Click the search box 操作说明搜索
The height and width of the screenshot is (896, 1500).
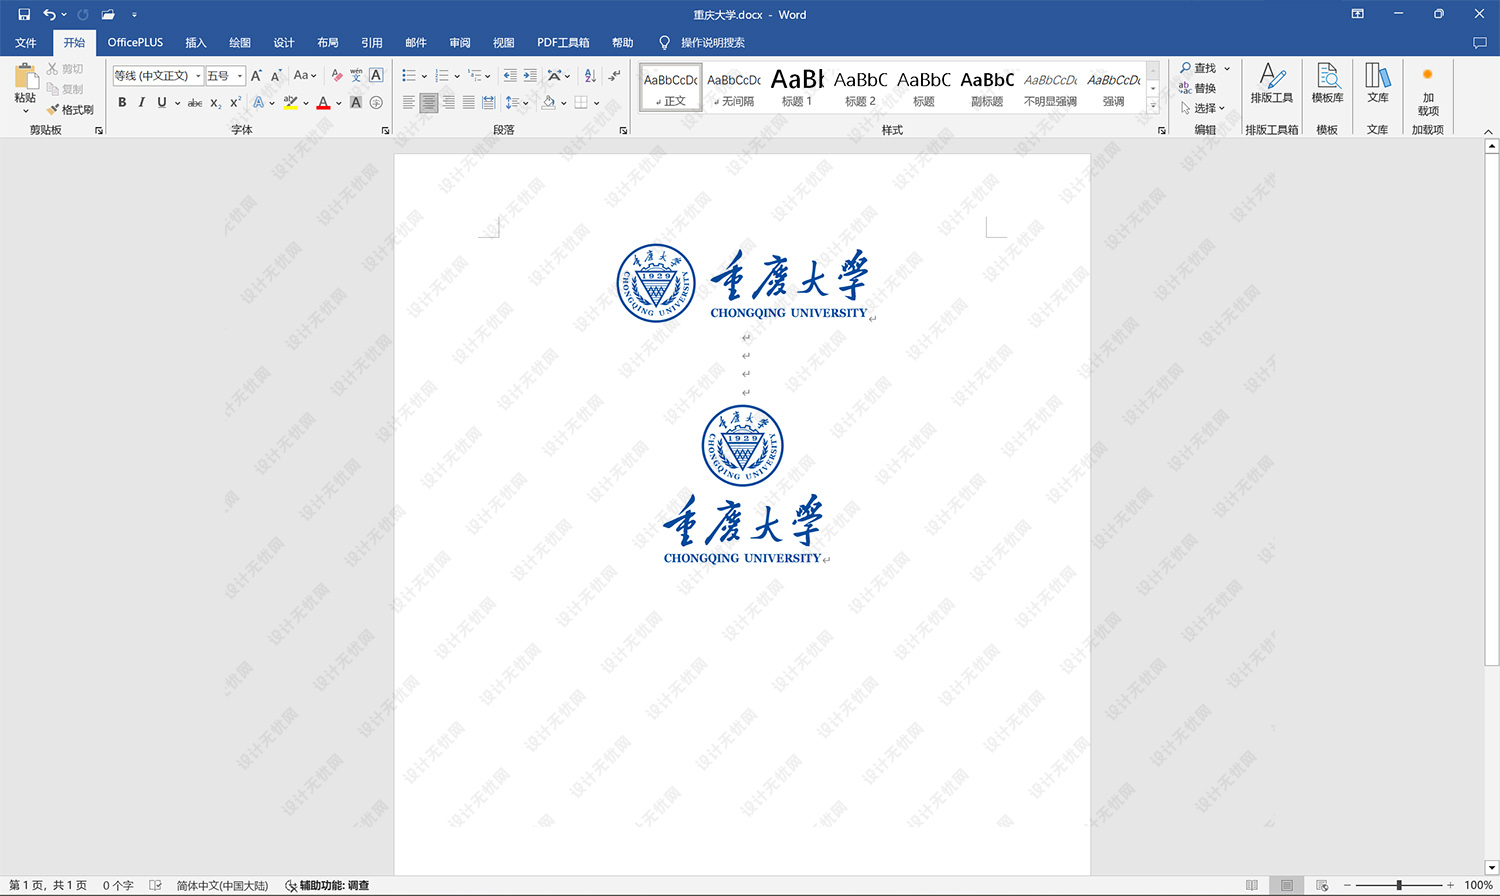tap(712, 42)
